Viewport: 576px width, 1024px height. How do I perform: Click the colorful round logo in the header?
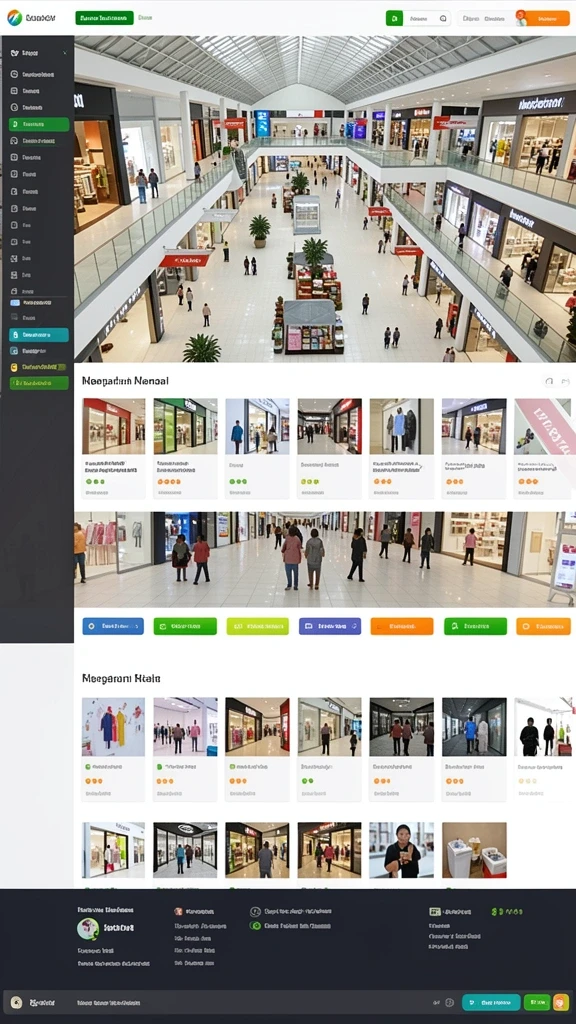tap(14, 18)
